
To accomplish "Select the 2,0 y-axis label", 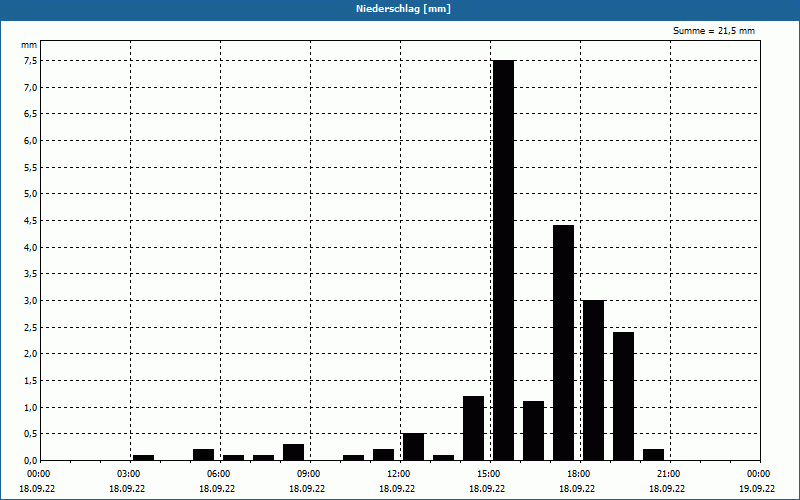I will pos(31,354).
